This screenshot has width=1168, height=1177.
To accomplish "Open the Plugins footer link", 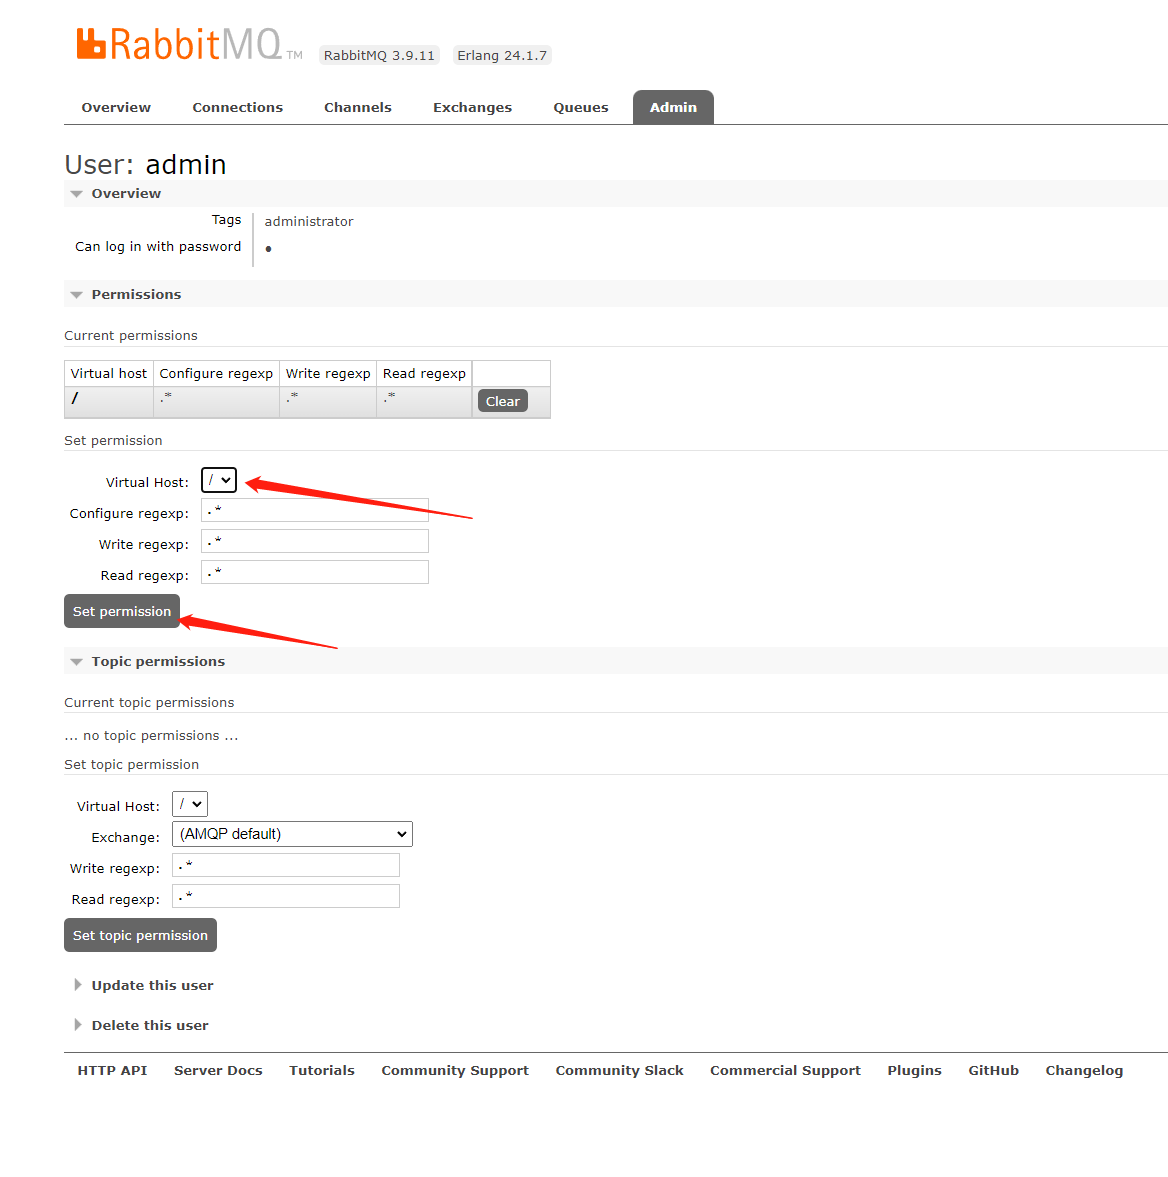I will (x=914, y=1070).
